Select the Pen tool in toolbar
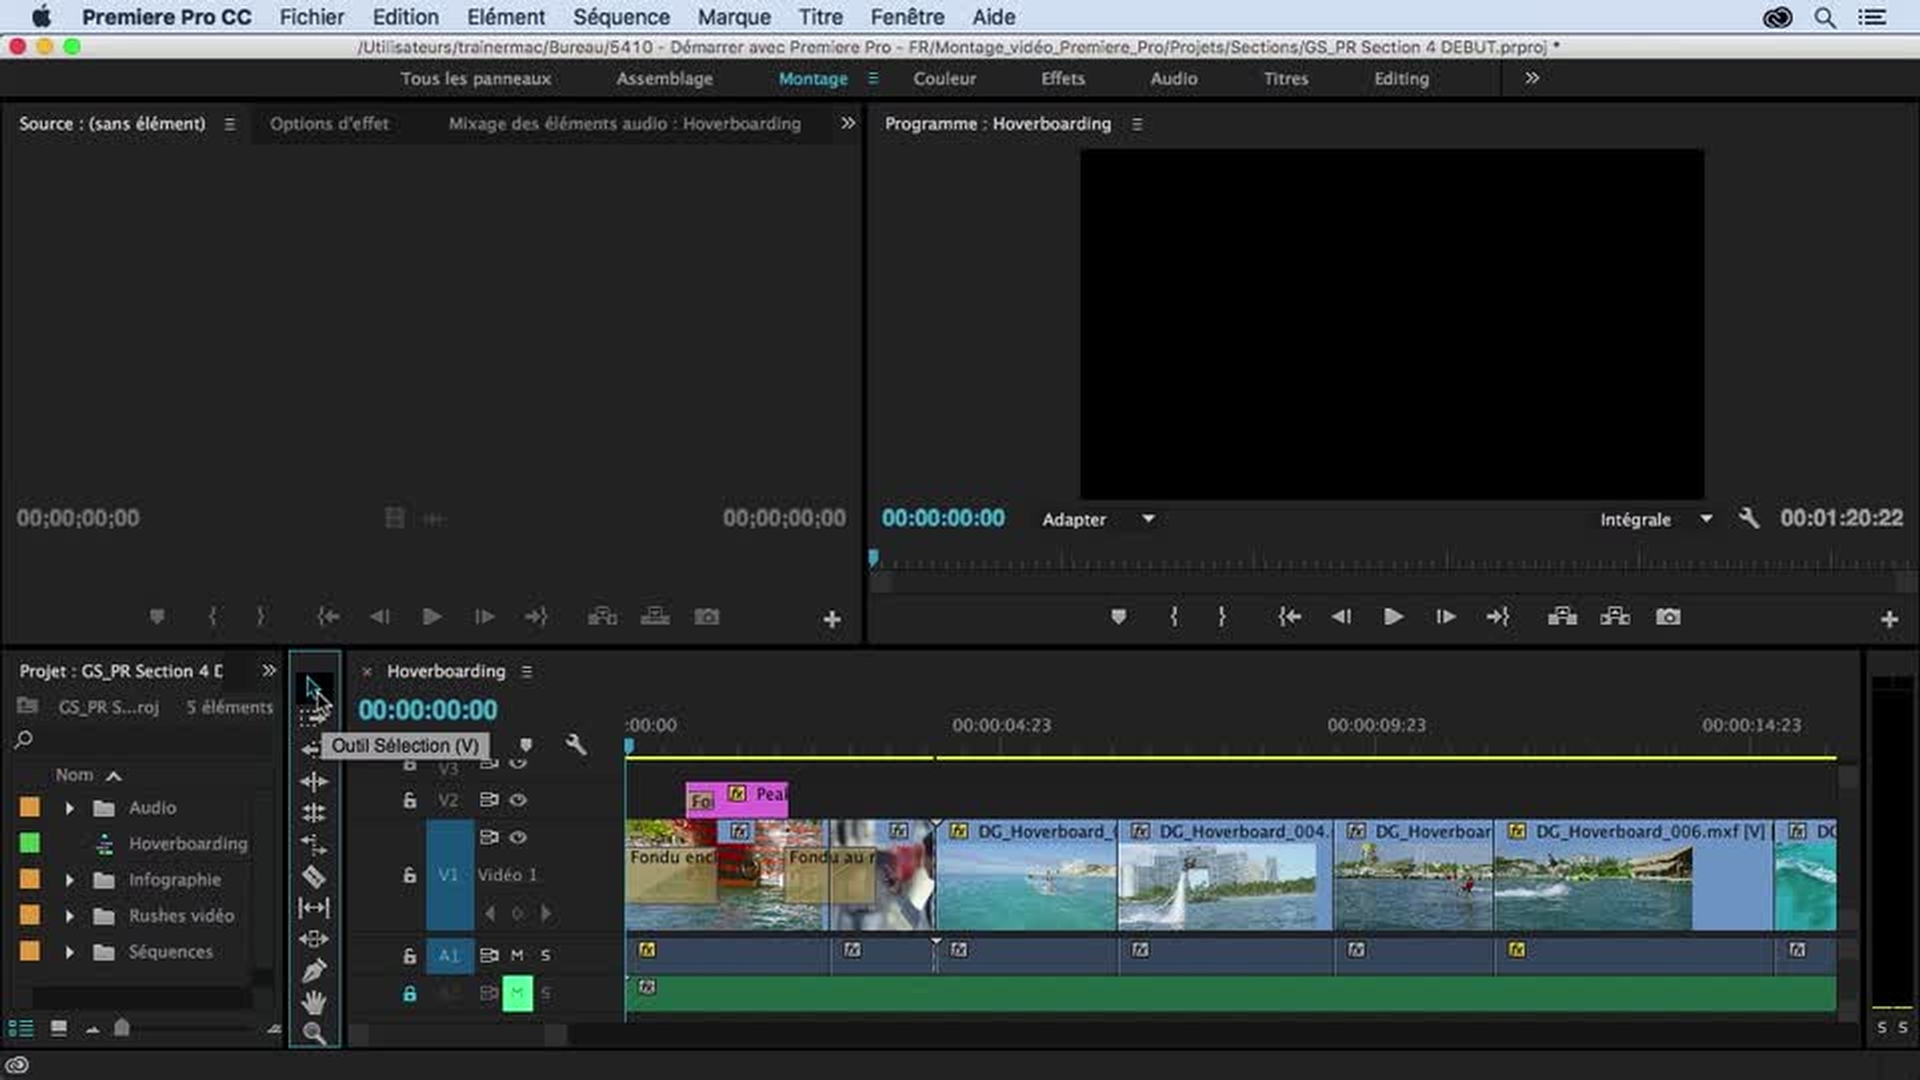The width and height of the screenshot is (1920, 1080). coord(313,970)
